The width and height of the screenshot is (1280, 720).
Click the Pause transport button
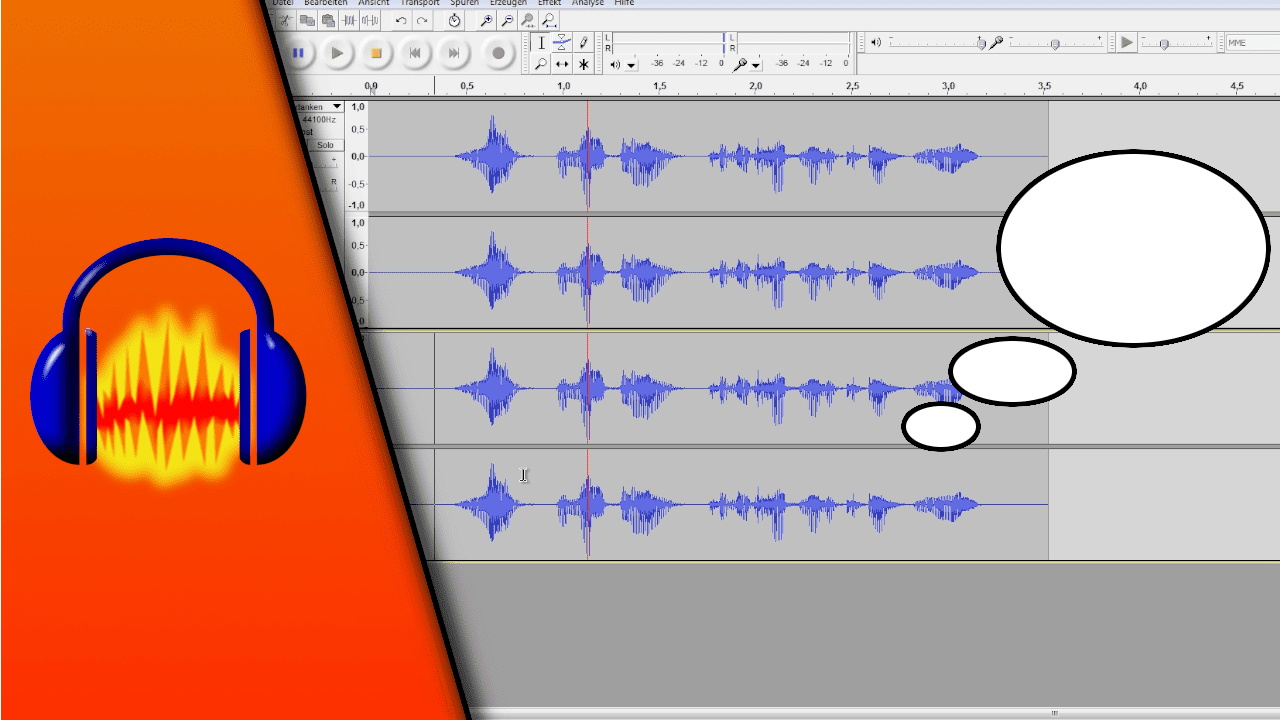[x=298, y=53]
